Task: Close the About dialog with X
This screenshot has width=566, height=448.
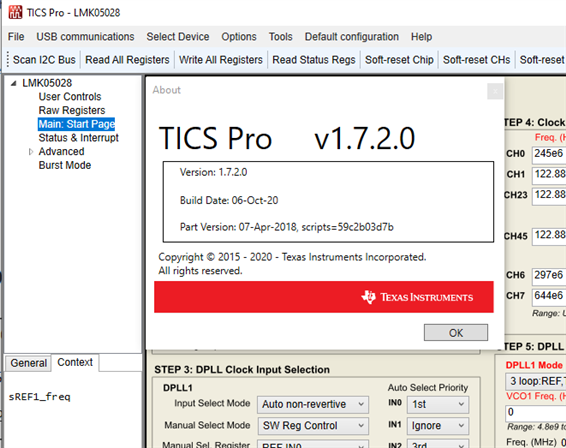Action: (495, 91)
